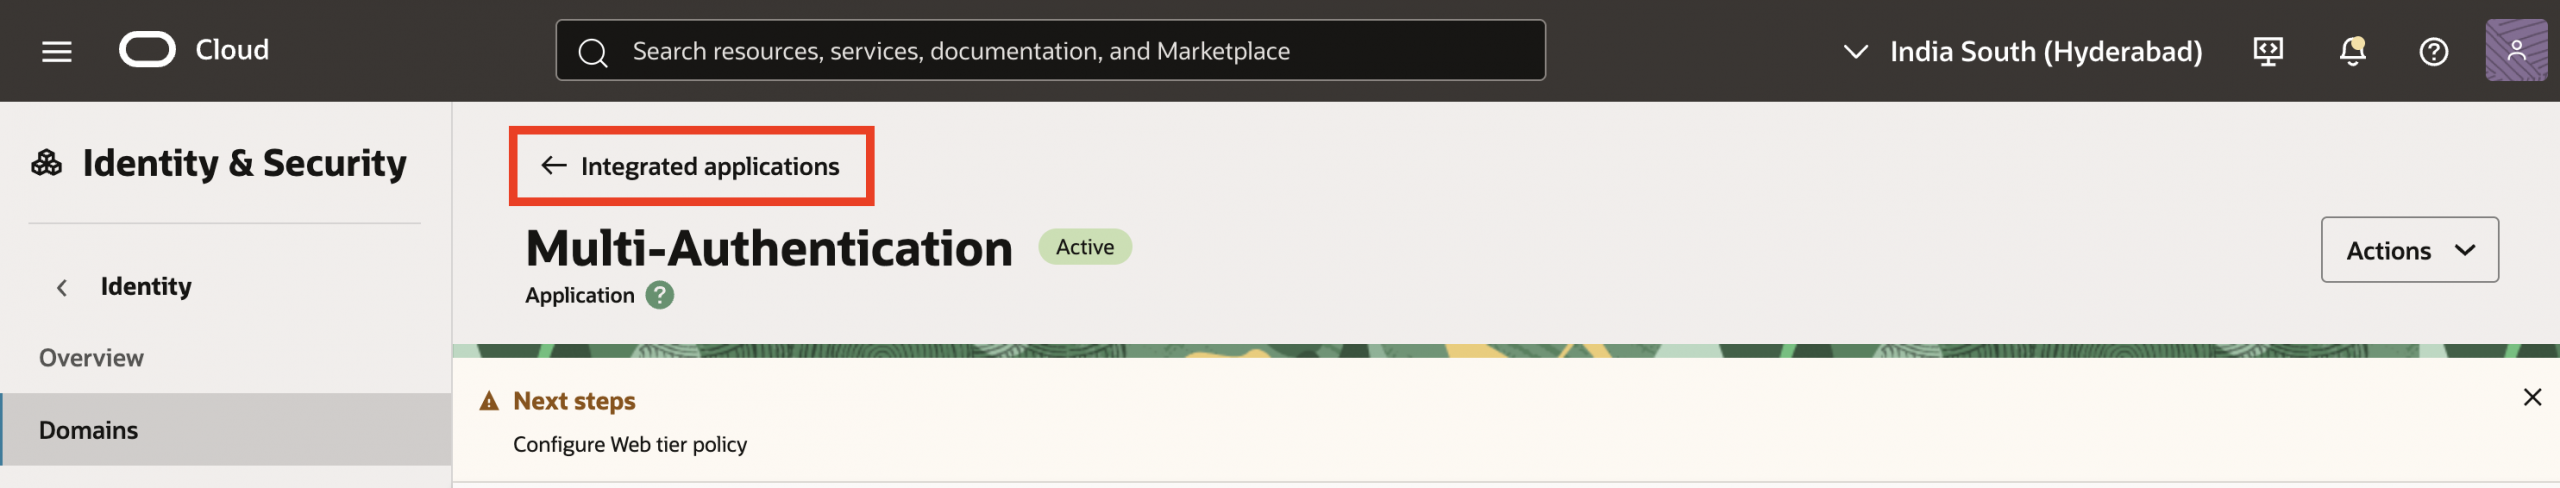This screenshot has height=488, width=2560.
Task: Select Overview in the sidebar
Action: click(91, 358)
